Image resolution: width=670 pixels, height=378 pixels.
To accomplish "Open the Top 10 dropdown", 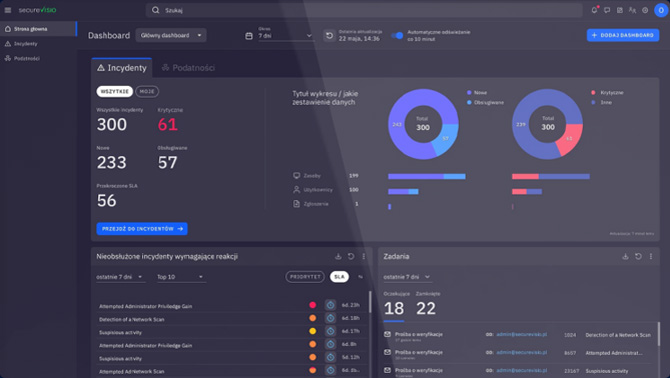I will 181,277.
